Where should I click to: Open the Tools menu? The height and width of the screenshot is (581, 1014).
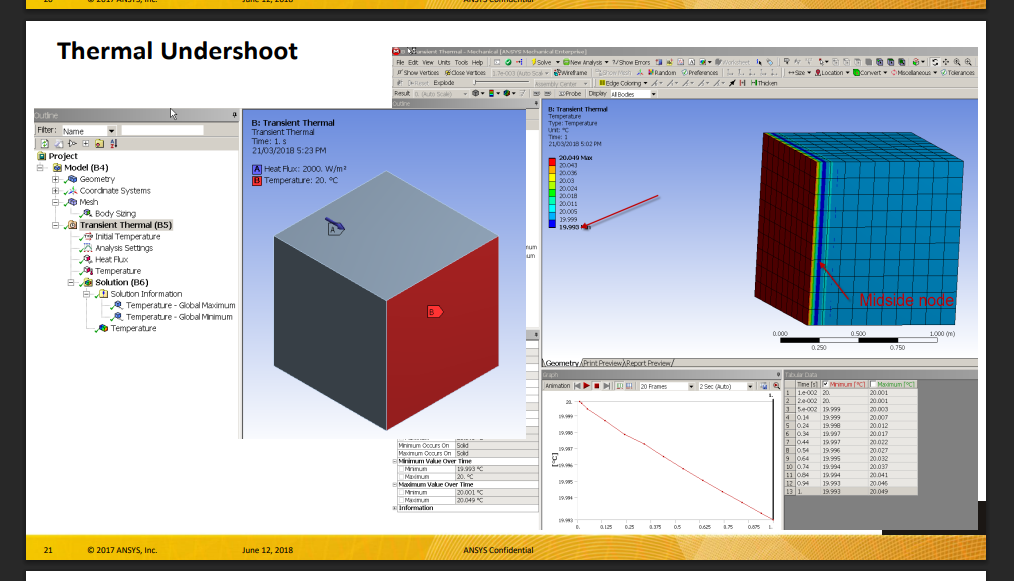[x=460, y=63]
